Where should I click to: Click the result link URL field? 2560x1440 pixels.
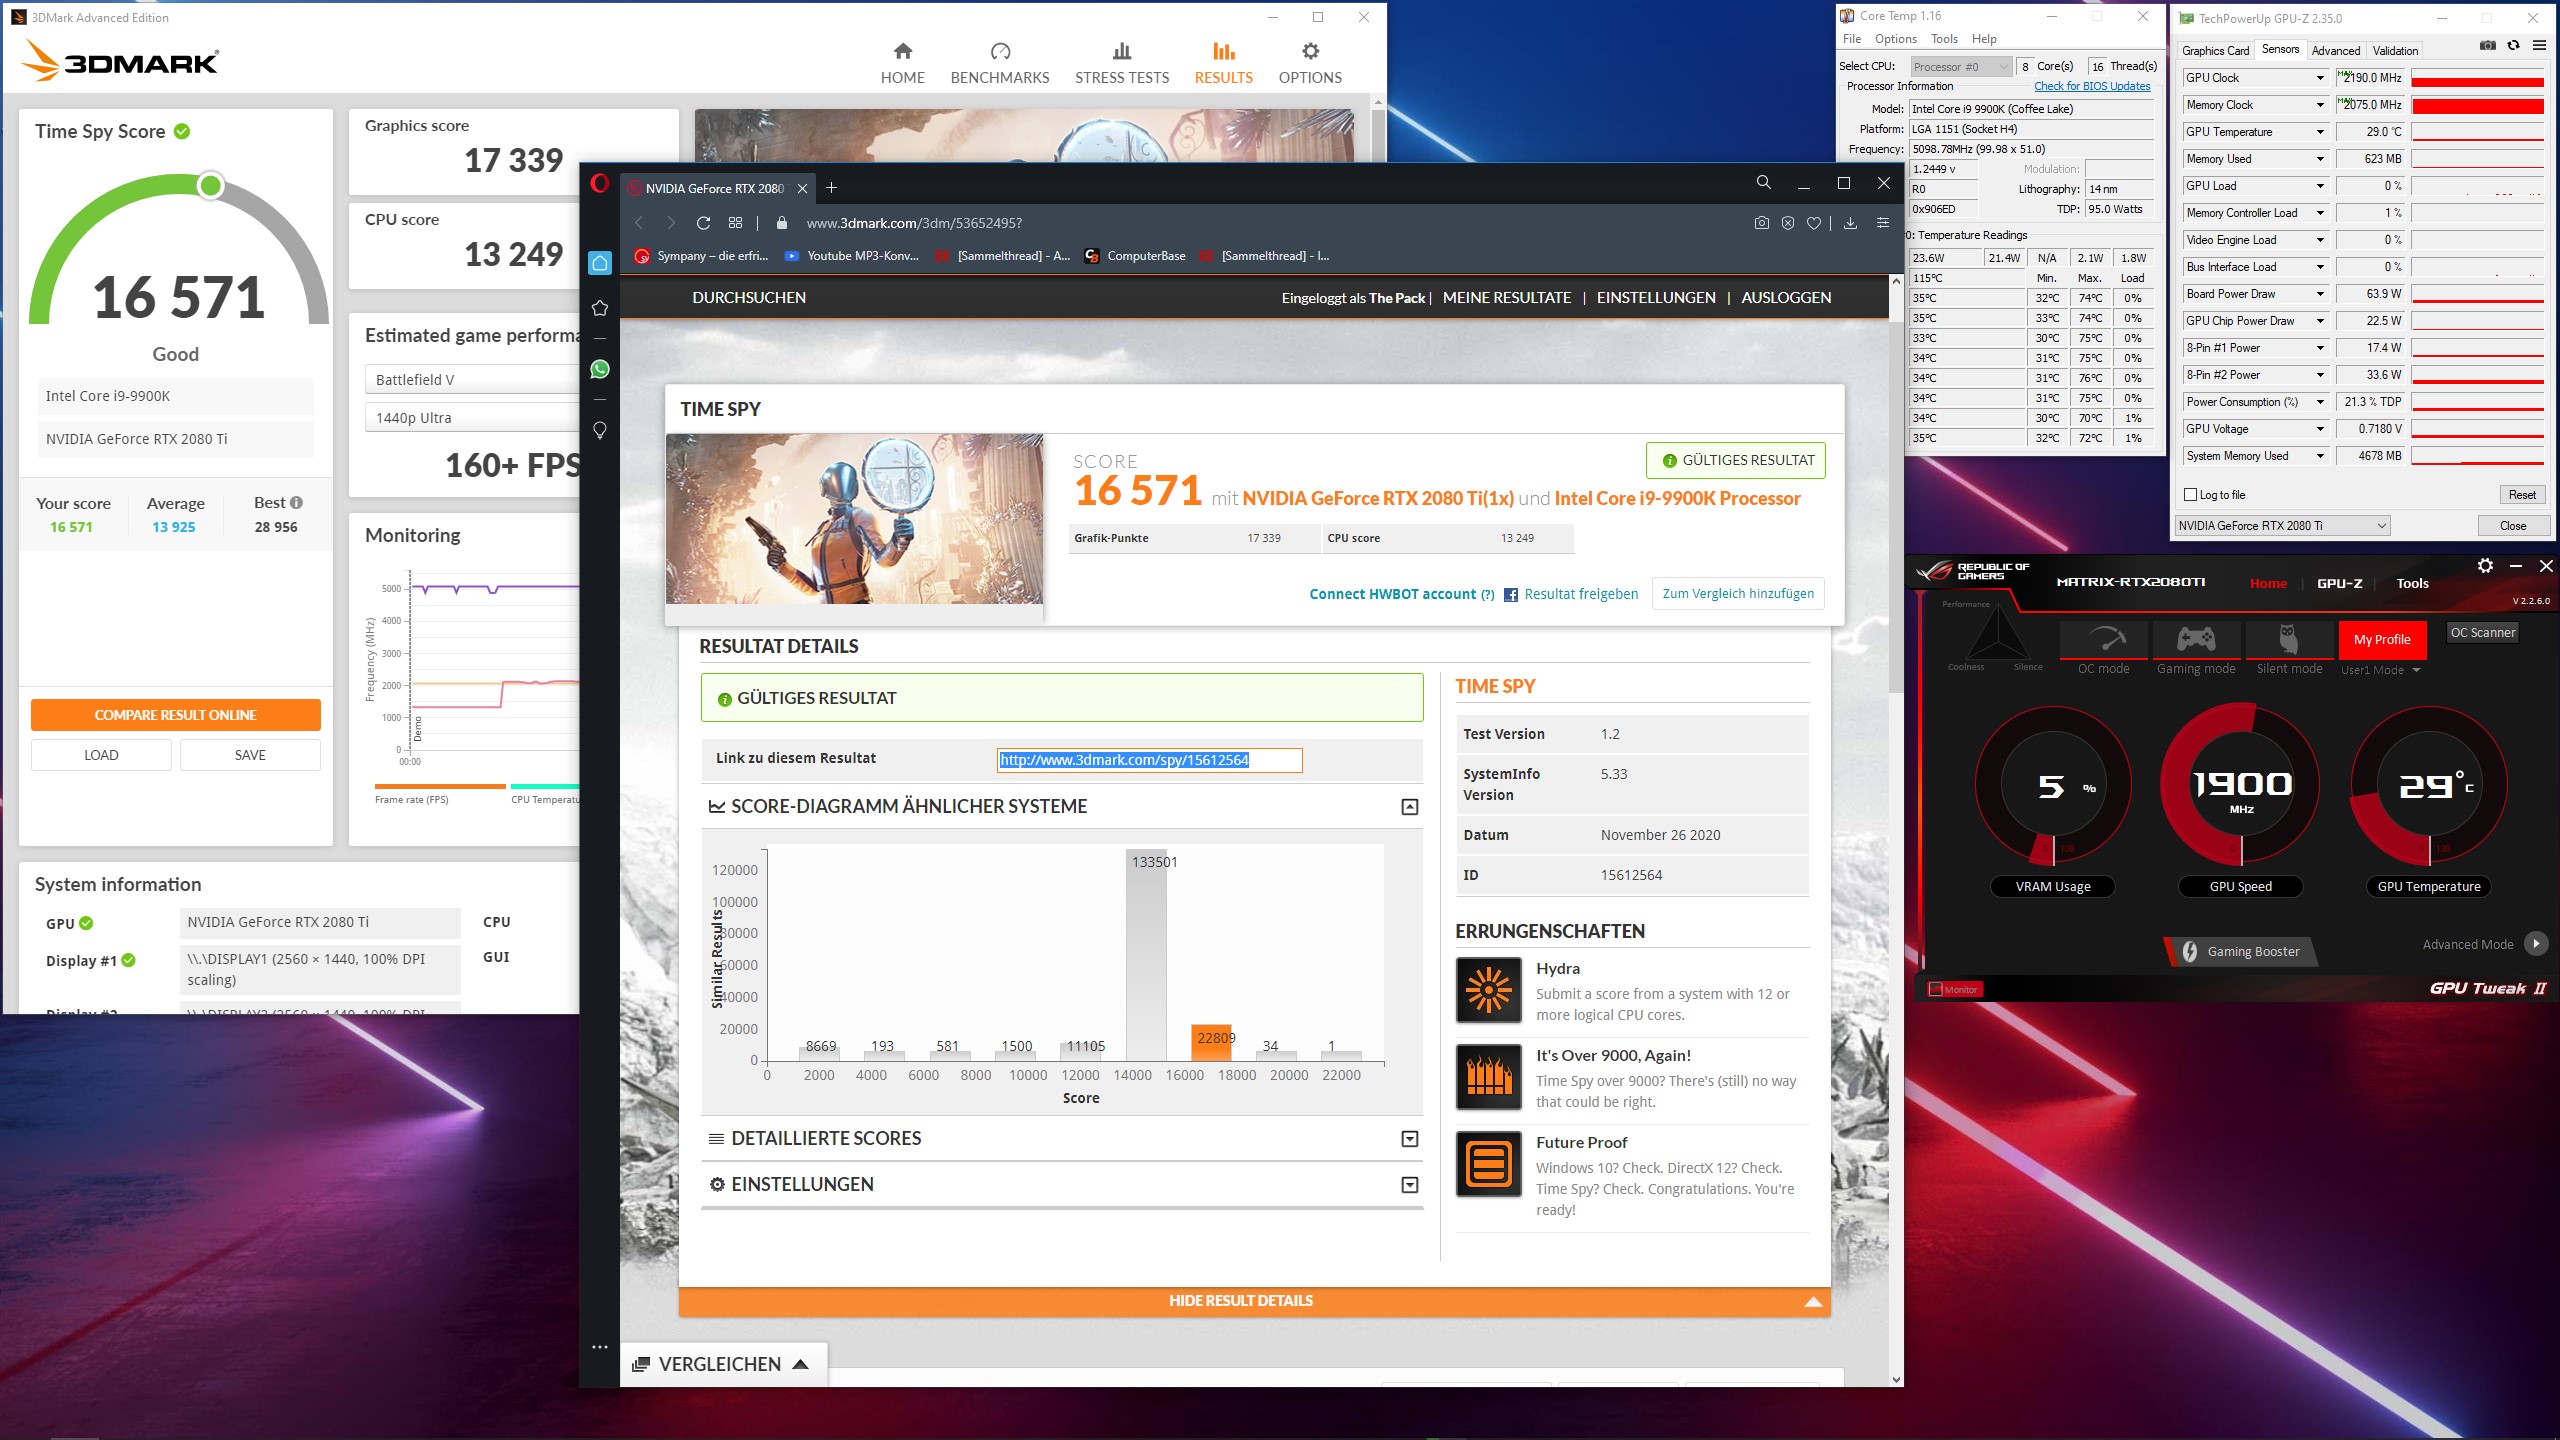pyautogui.click(x=1149, y=760)
